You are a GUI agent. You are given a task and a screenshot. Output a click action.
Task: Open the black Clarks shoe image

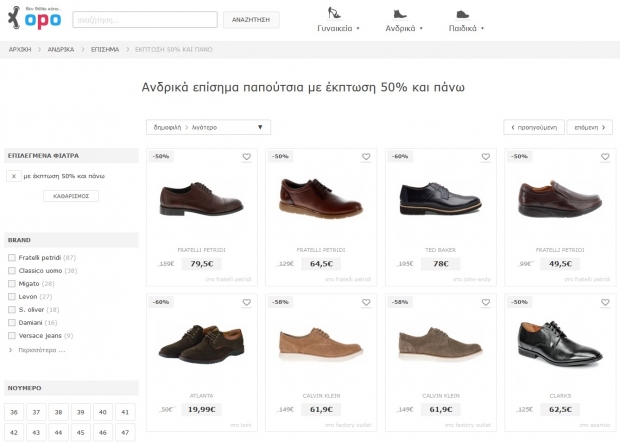point(560,343)
